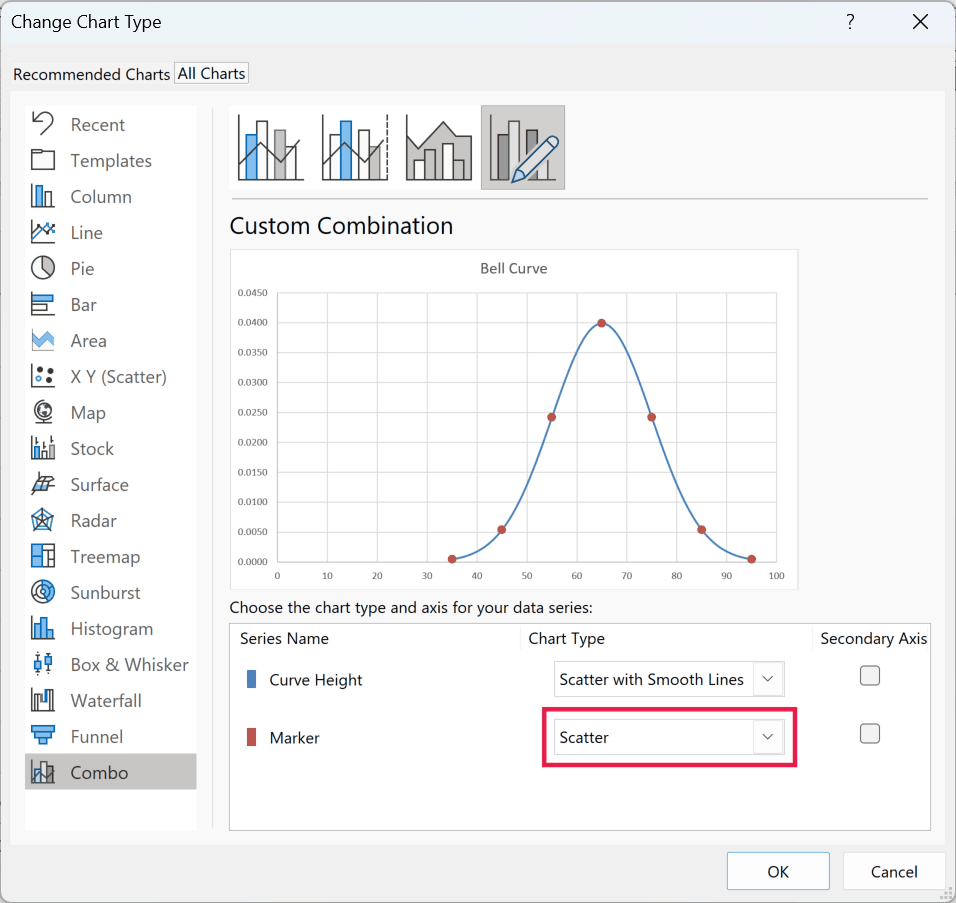This screenshot has width=956, height=903.
Task: Click 'Scatter with Smooth Lines' value text
Action: click(651, 679)
